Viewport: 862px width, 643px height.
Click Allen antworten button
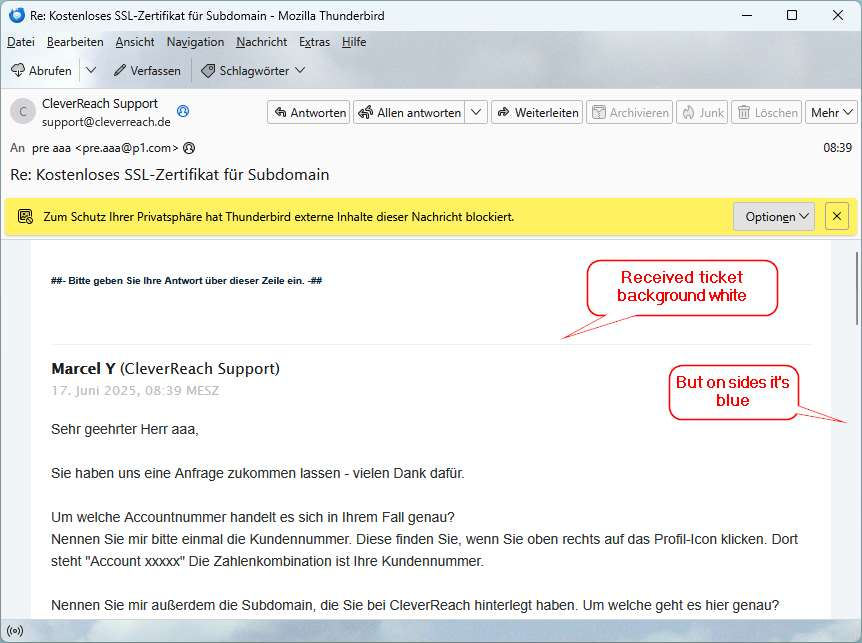pos(410,113)
